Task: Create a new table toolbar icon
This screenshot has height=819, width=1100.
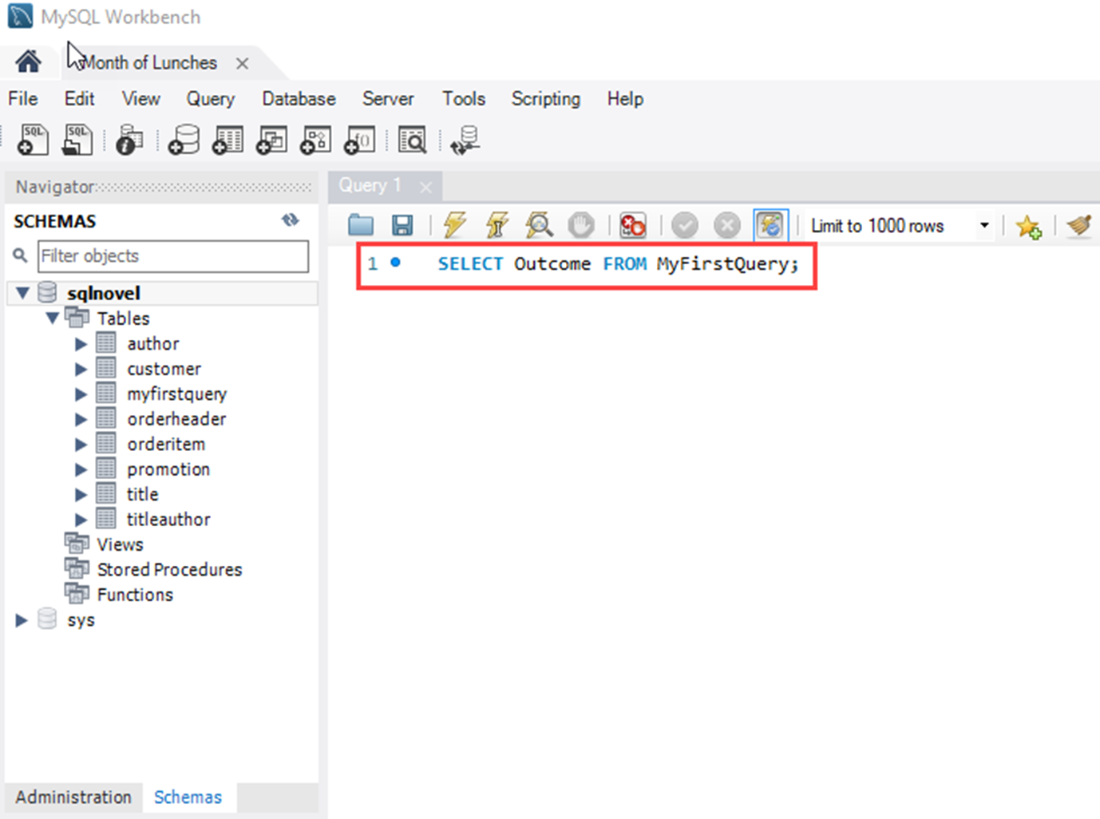Action: [x=228, y=139]
